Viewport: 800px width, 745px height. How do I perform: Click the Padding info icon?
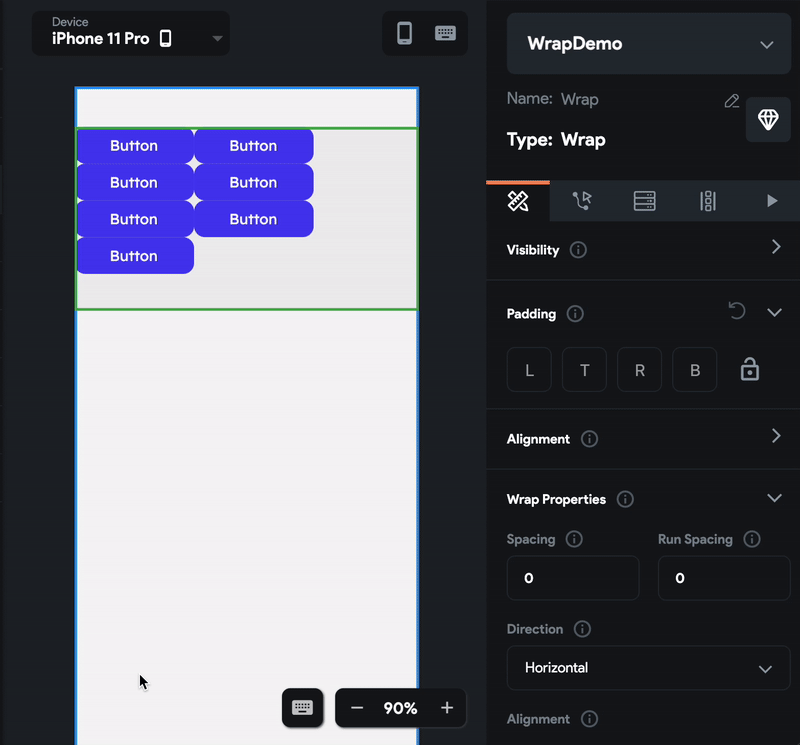tap(575, 314)
